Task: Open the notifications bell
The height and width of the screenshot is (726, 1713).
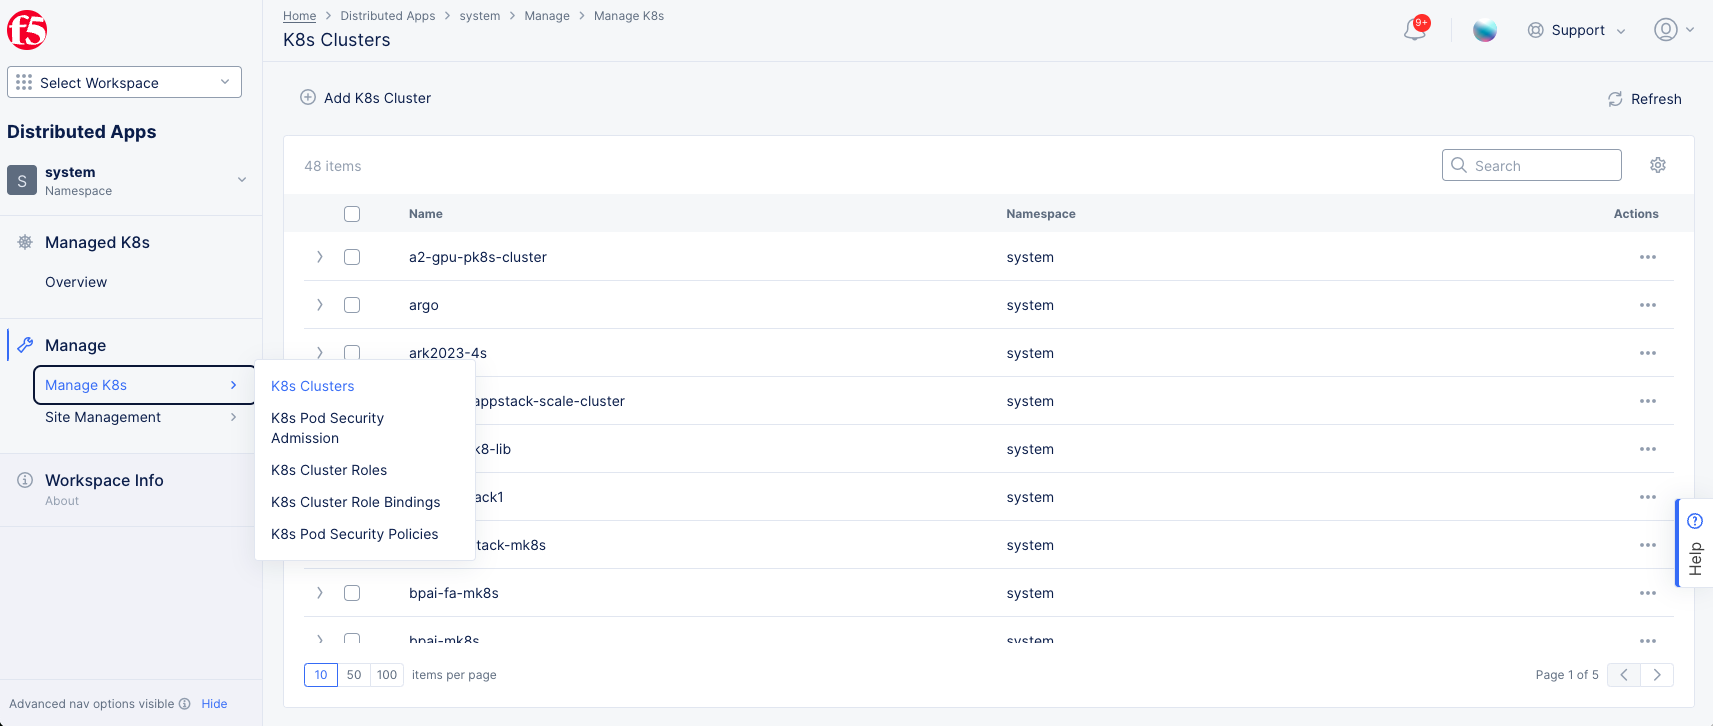Action: tap(1415, 29)
